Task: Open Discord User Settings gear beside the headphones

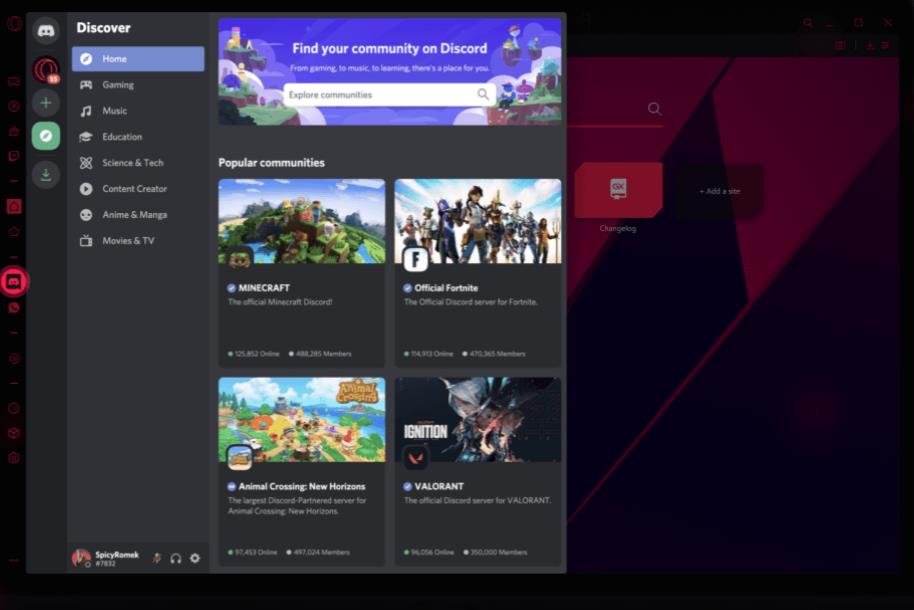Action: (195, 558)
